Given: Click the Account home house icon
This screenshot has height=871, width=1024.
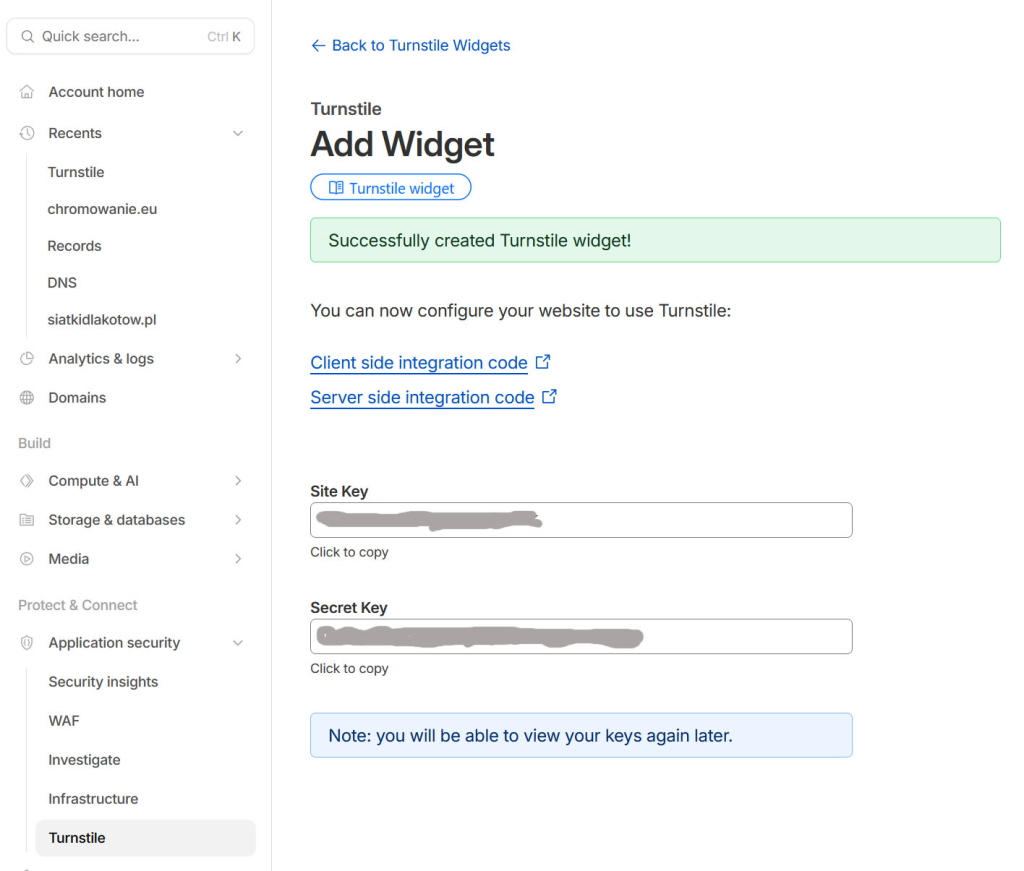Looking at the screenshot, I should [x=27, y=92].
